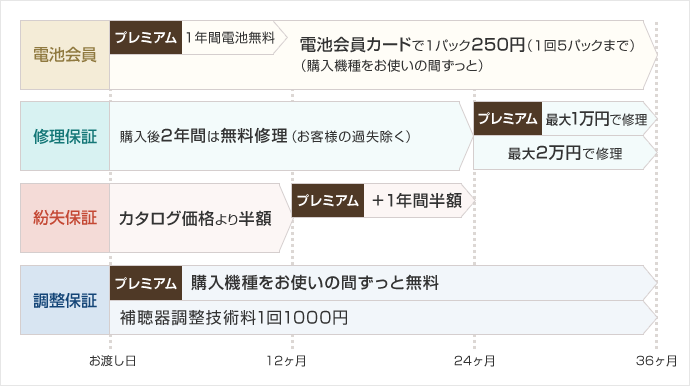Select the 調整保証 category label
Image resolution: width=690 pixels, height=386 pixels.
tap(65, 300)
